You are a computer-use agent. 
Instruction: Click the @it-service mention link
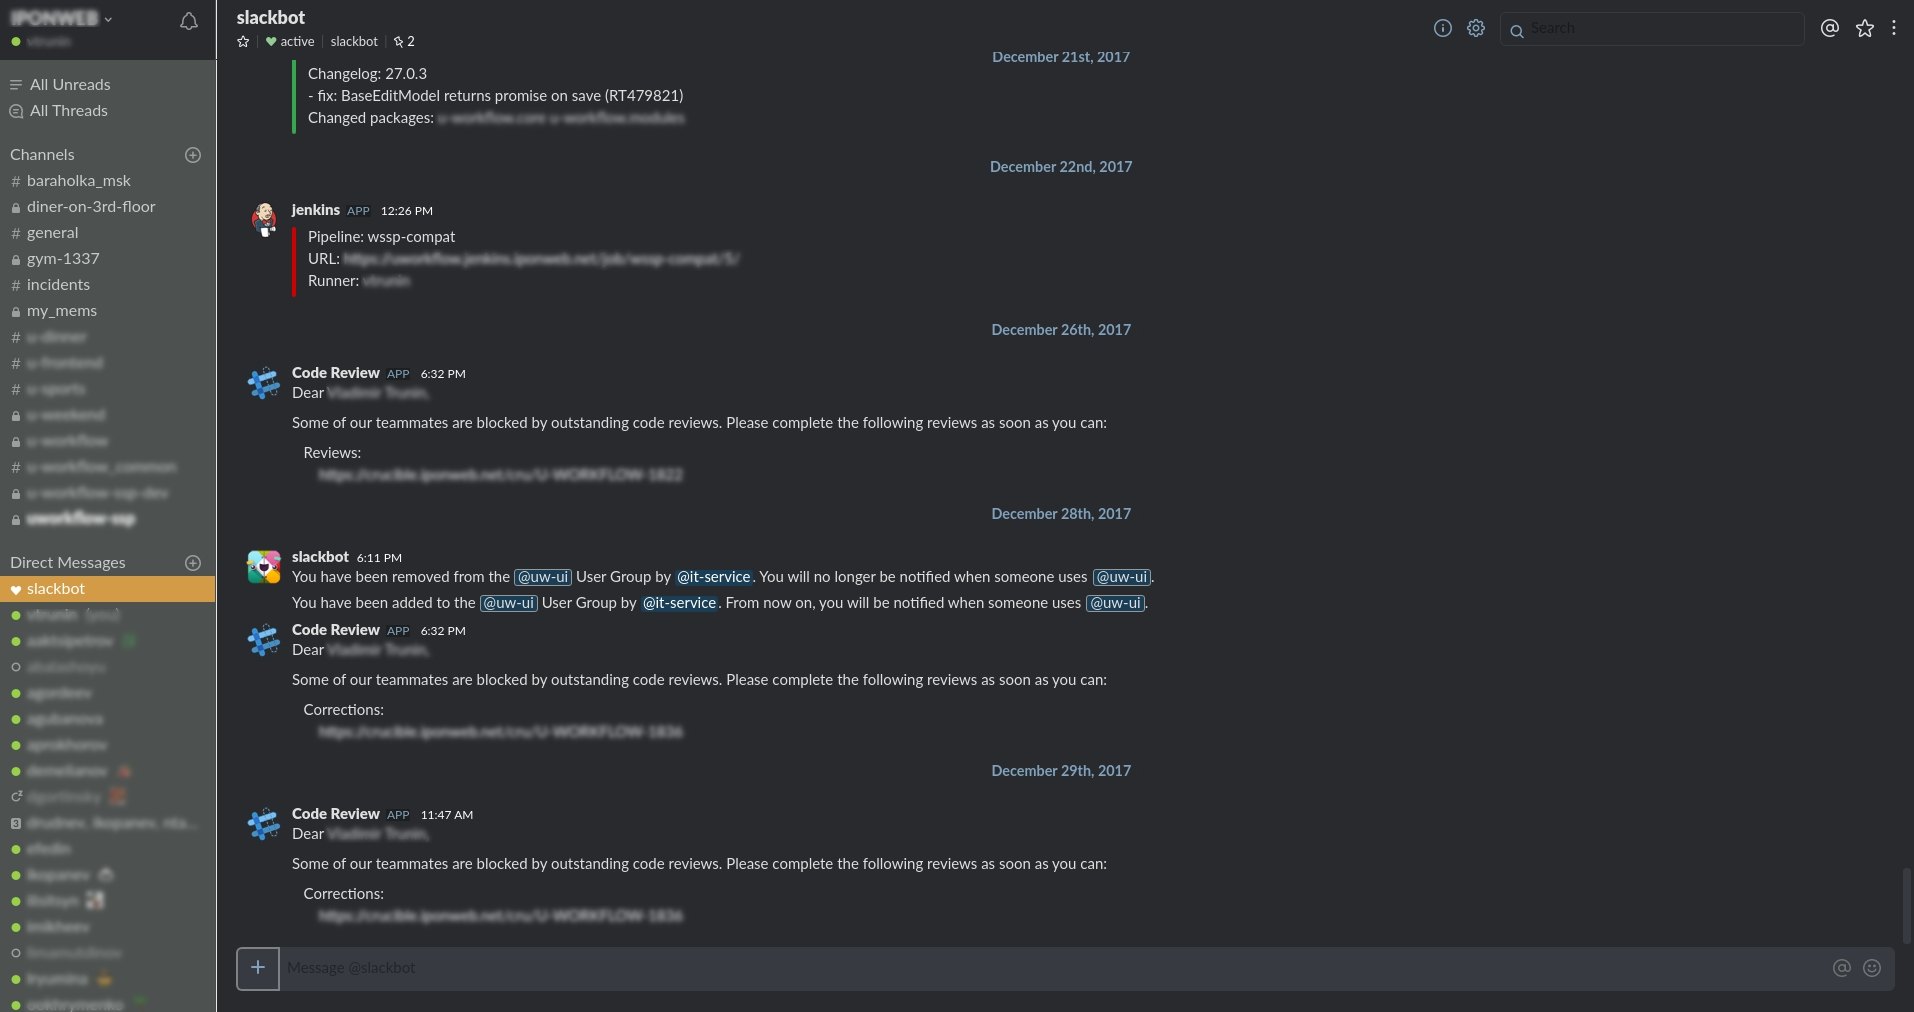(713, 577)
